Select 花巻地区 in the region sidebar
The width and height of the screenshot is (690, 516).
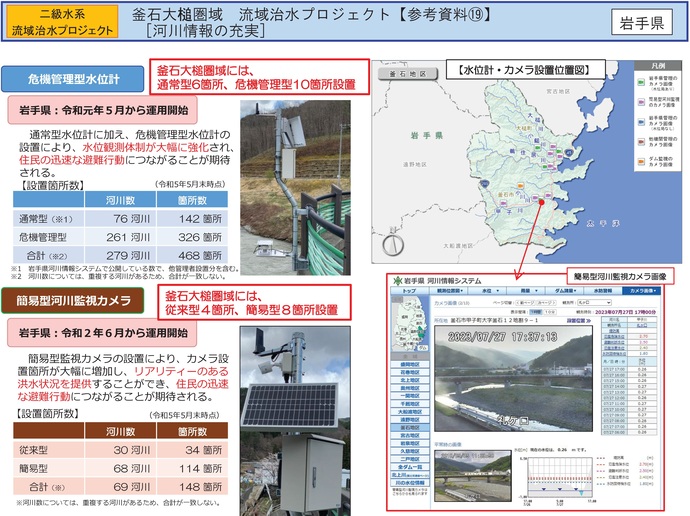409,372
